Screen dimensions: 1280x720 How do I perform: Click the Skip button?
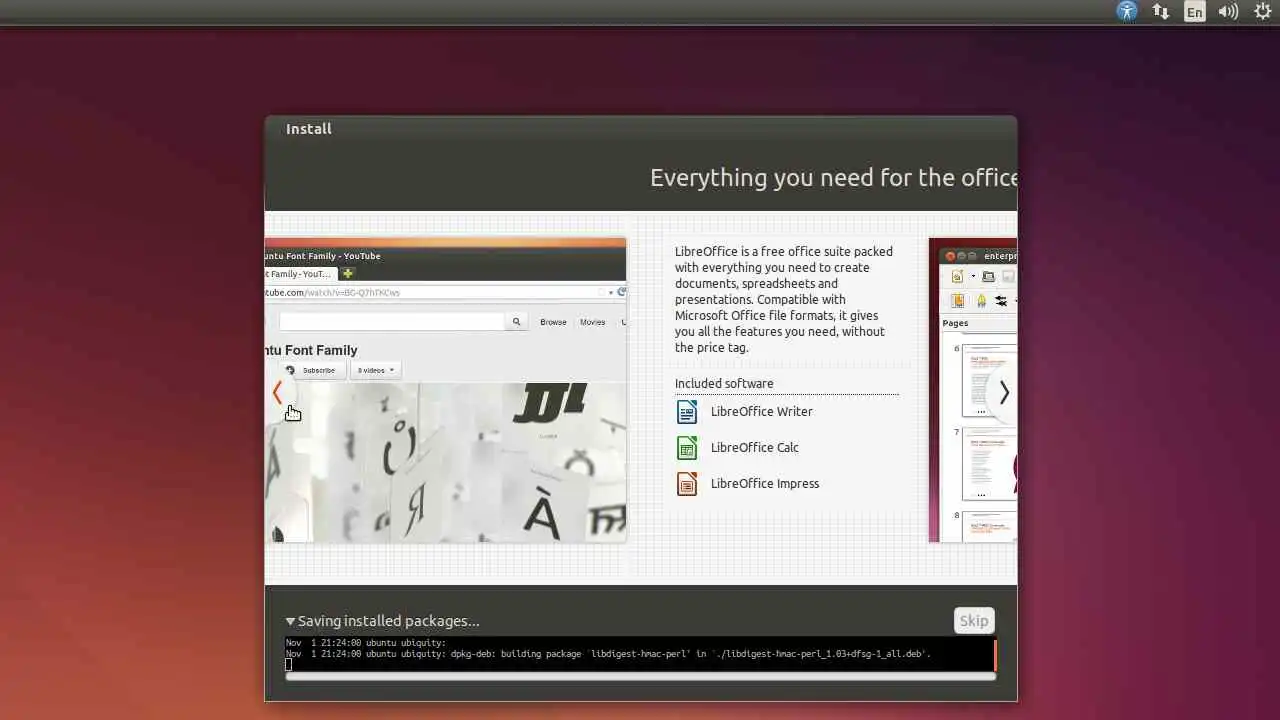point(974,621)
